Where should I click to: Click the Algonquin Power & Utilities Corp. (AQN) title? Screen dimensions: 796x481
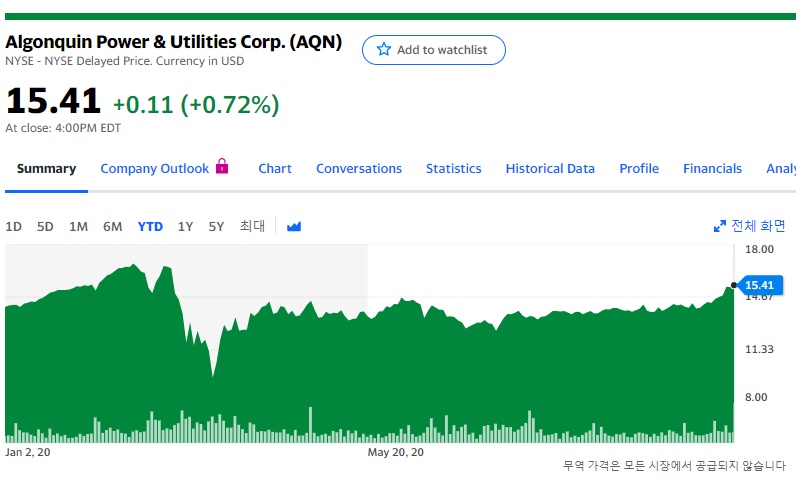tap(174, 42)
